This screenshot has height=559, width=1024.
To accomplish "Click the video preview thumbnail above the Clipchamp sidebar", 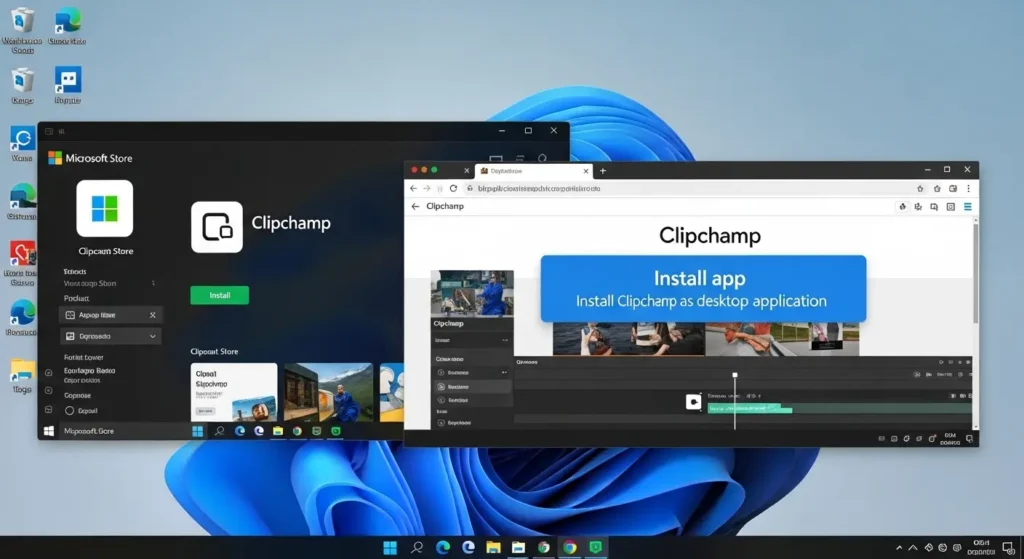I will coord(472,293).
